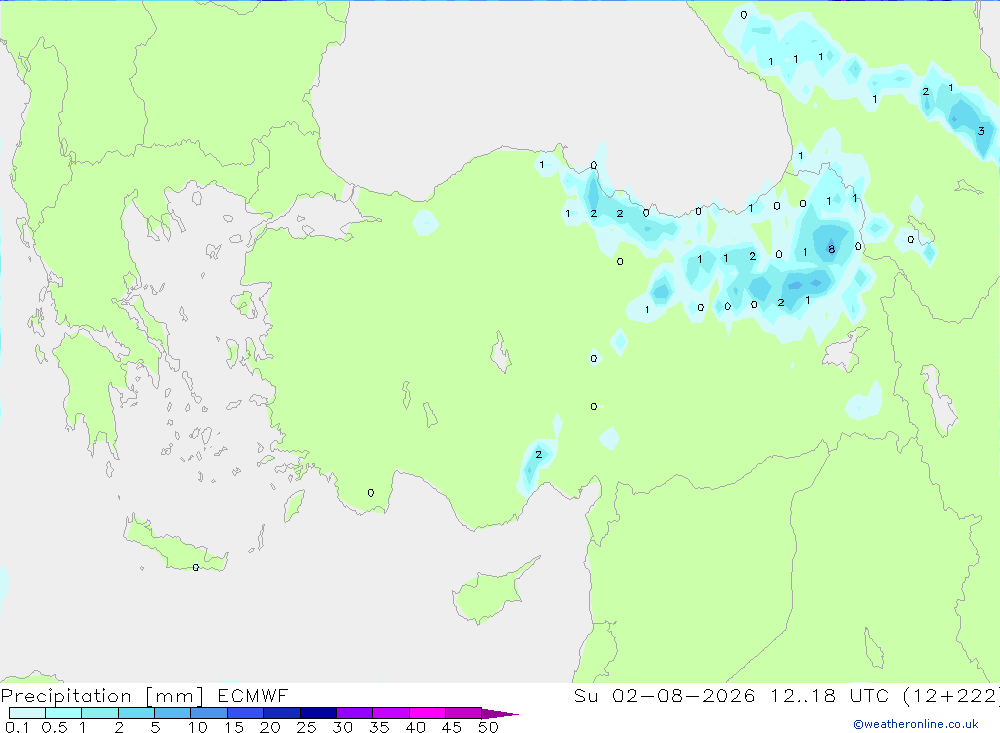This screenshot has height=733, width=1000.
Task: Click the legend tick label '25'
Action: pos(306,727)
